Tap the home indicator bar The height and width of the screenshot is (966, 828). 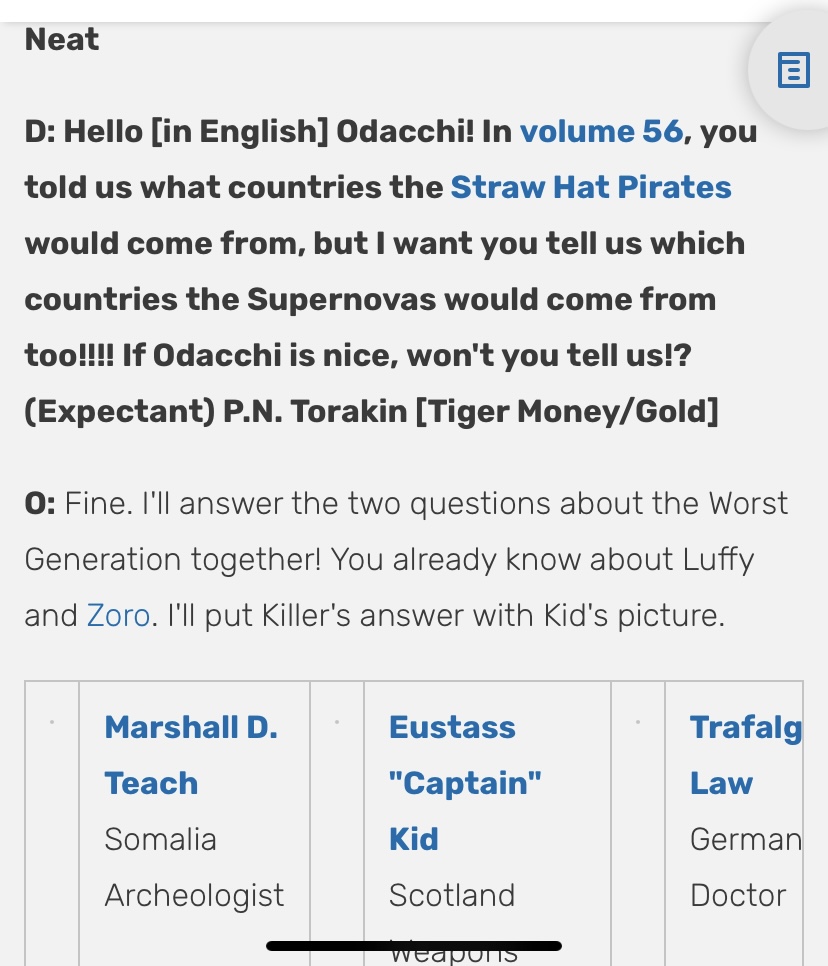tap(414, 944)
